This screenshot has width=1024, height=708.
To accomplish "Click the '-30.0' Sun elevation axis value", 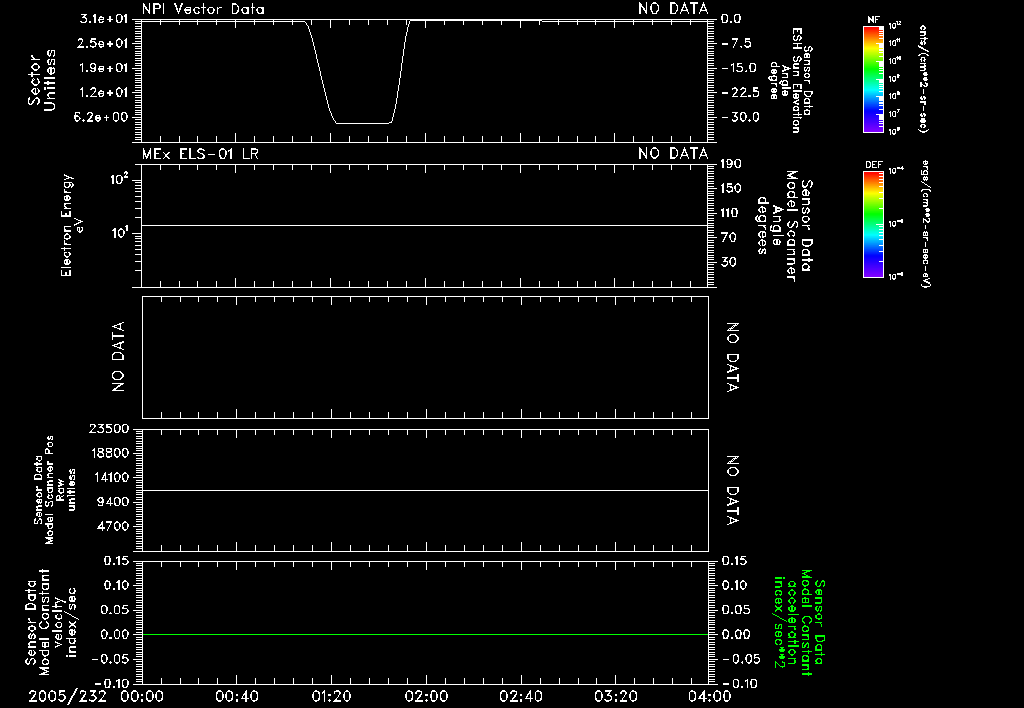I will click(741, 117).
